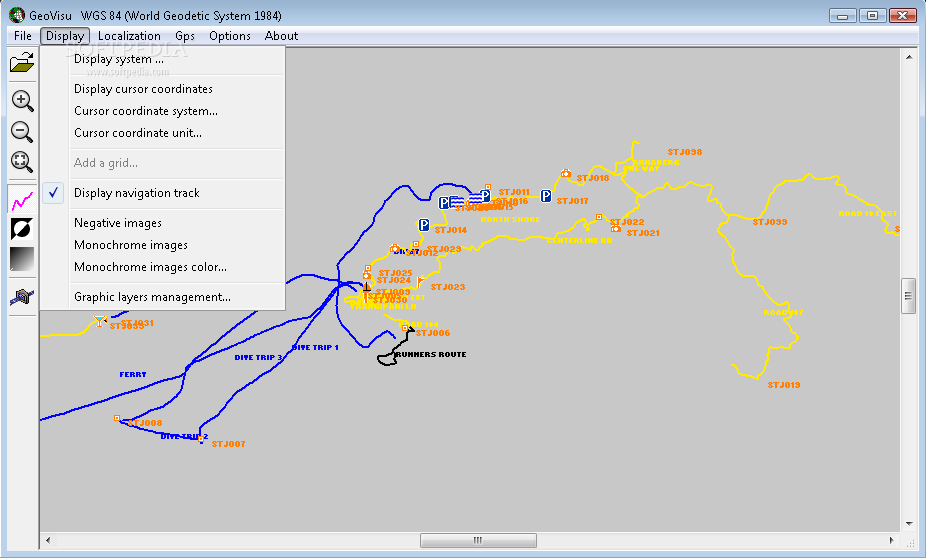Close the Display menu from menu bar
Screen dimensions: 926x558
[x=65, y=36]
